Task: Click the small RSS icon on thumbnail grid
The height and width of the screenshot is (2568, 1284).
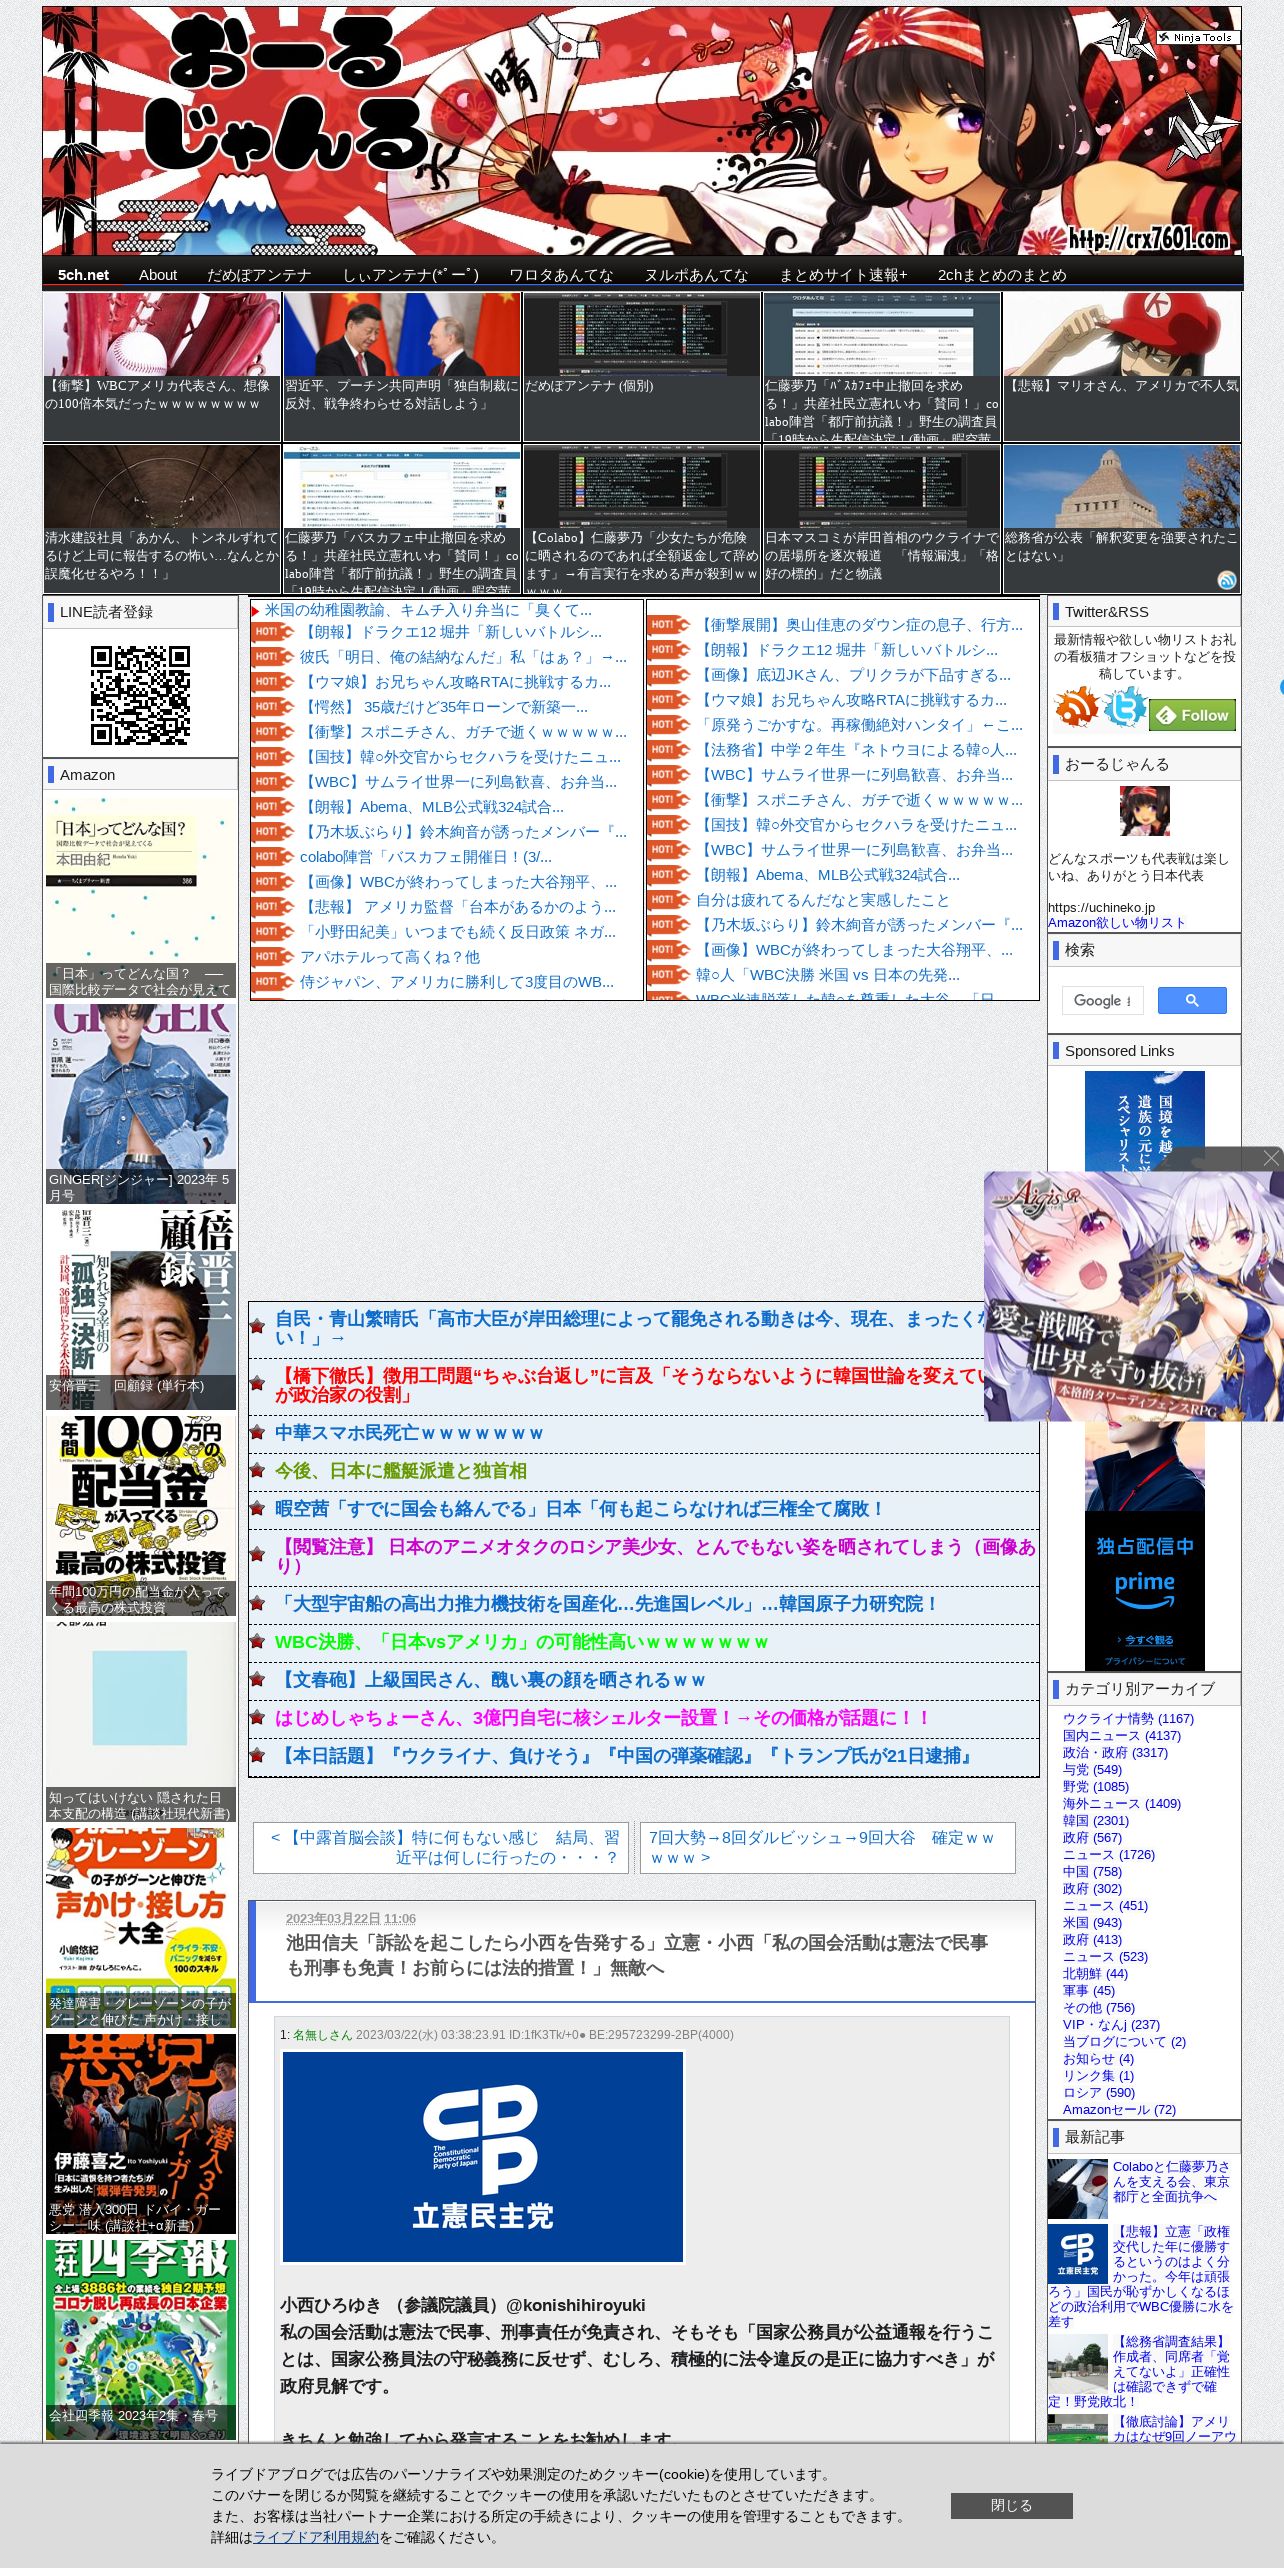Action: [1226, 580]
